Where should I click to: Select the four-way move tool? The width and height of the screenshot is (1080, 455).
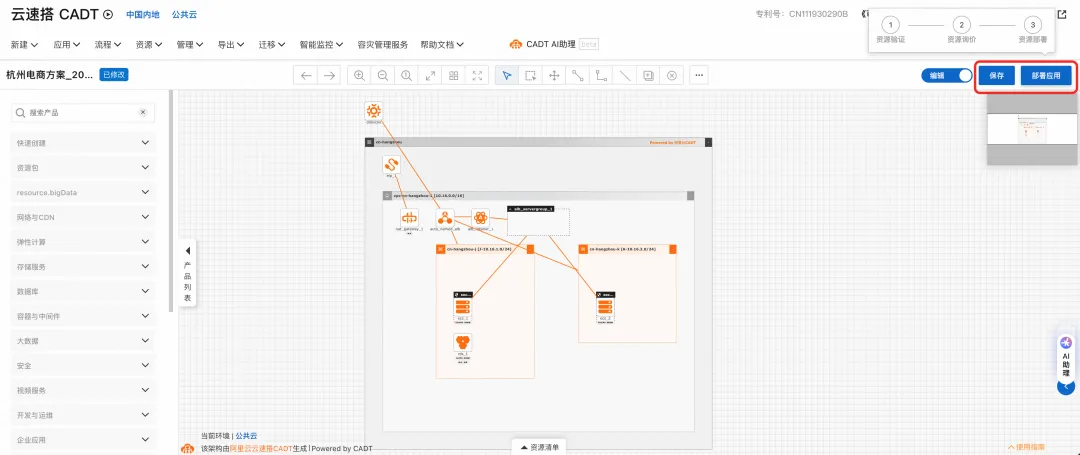point(554,76)
